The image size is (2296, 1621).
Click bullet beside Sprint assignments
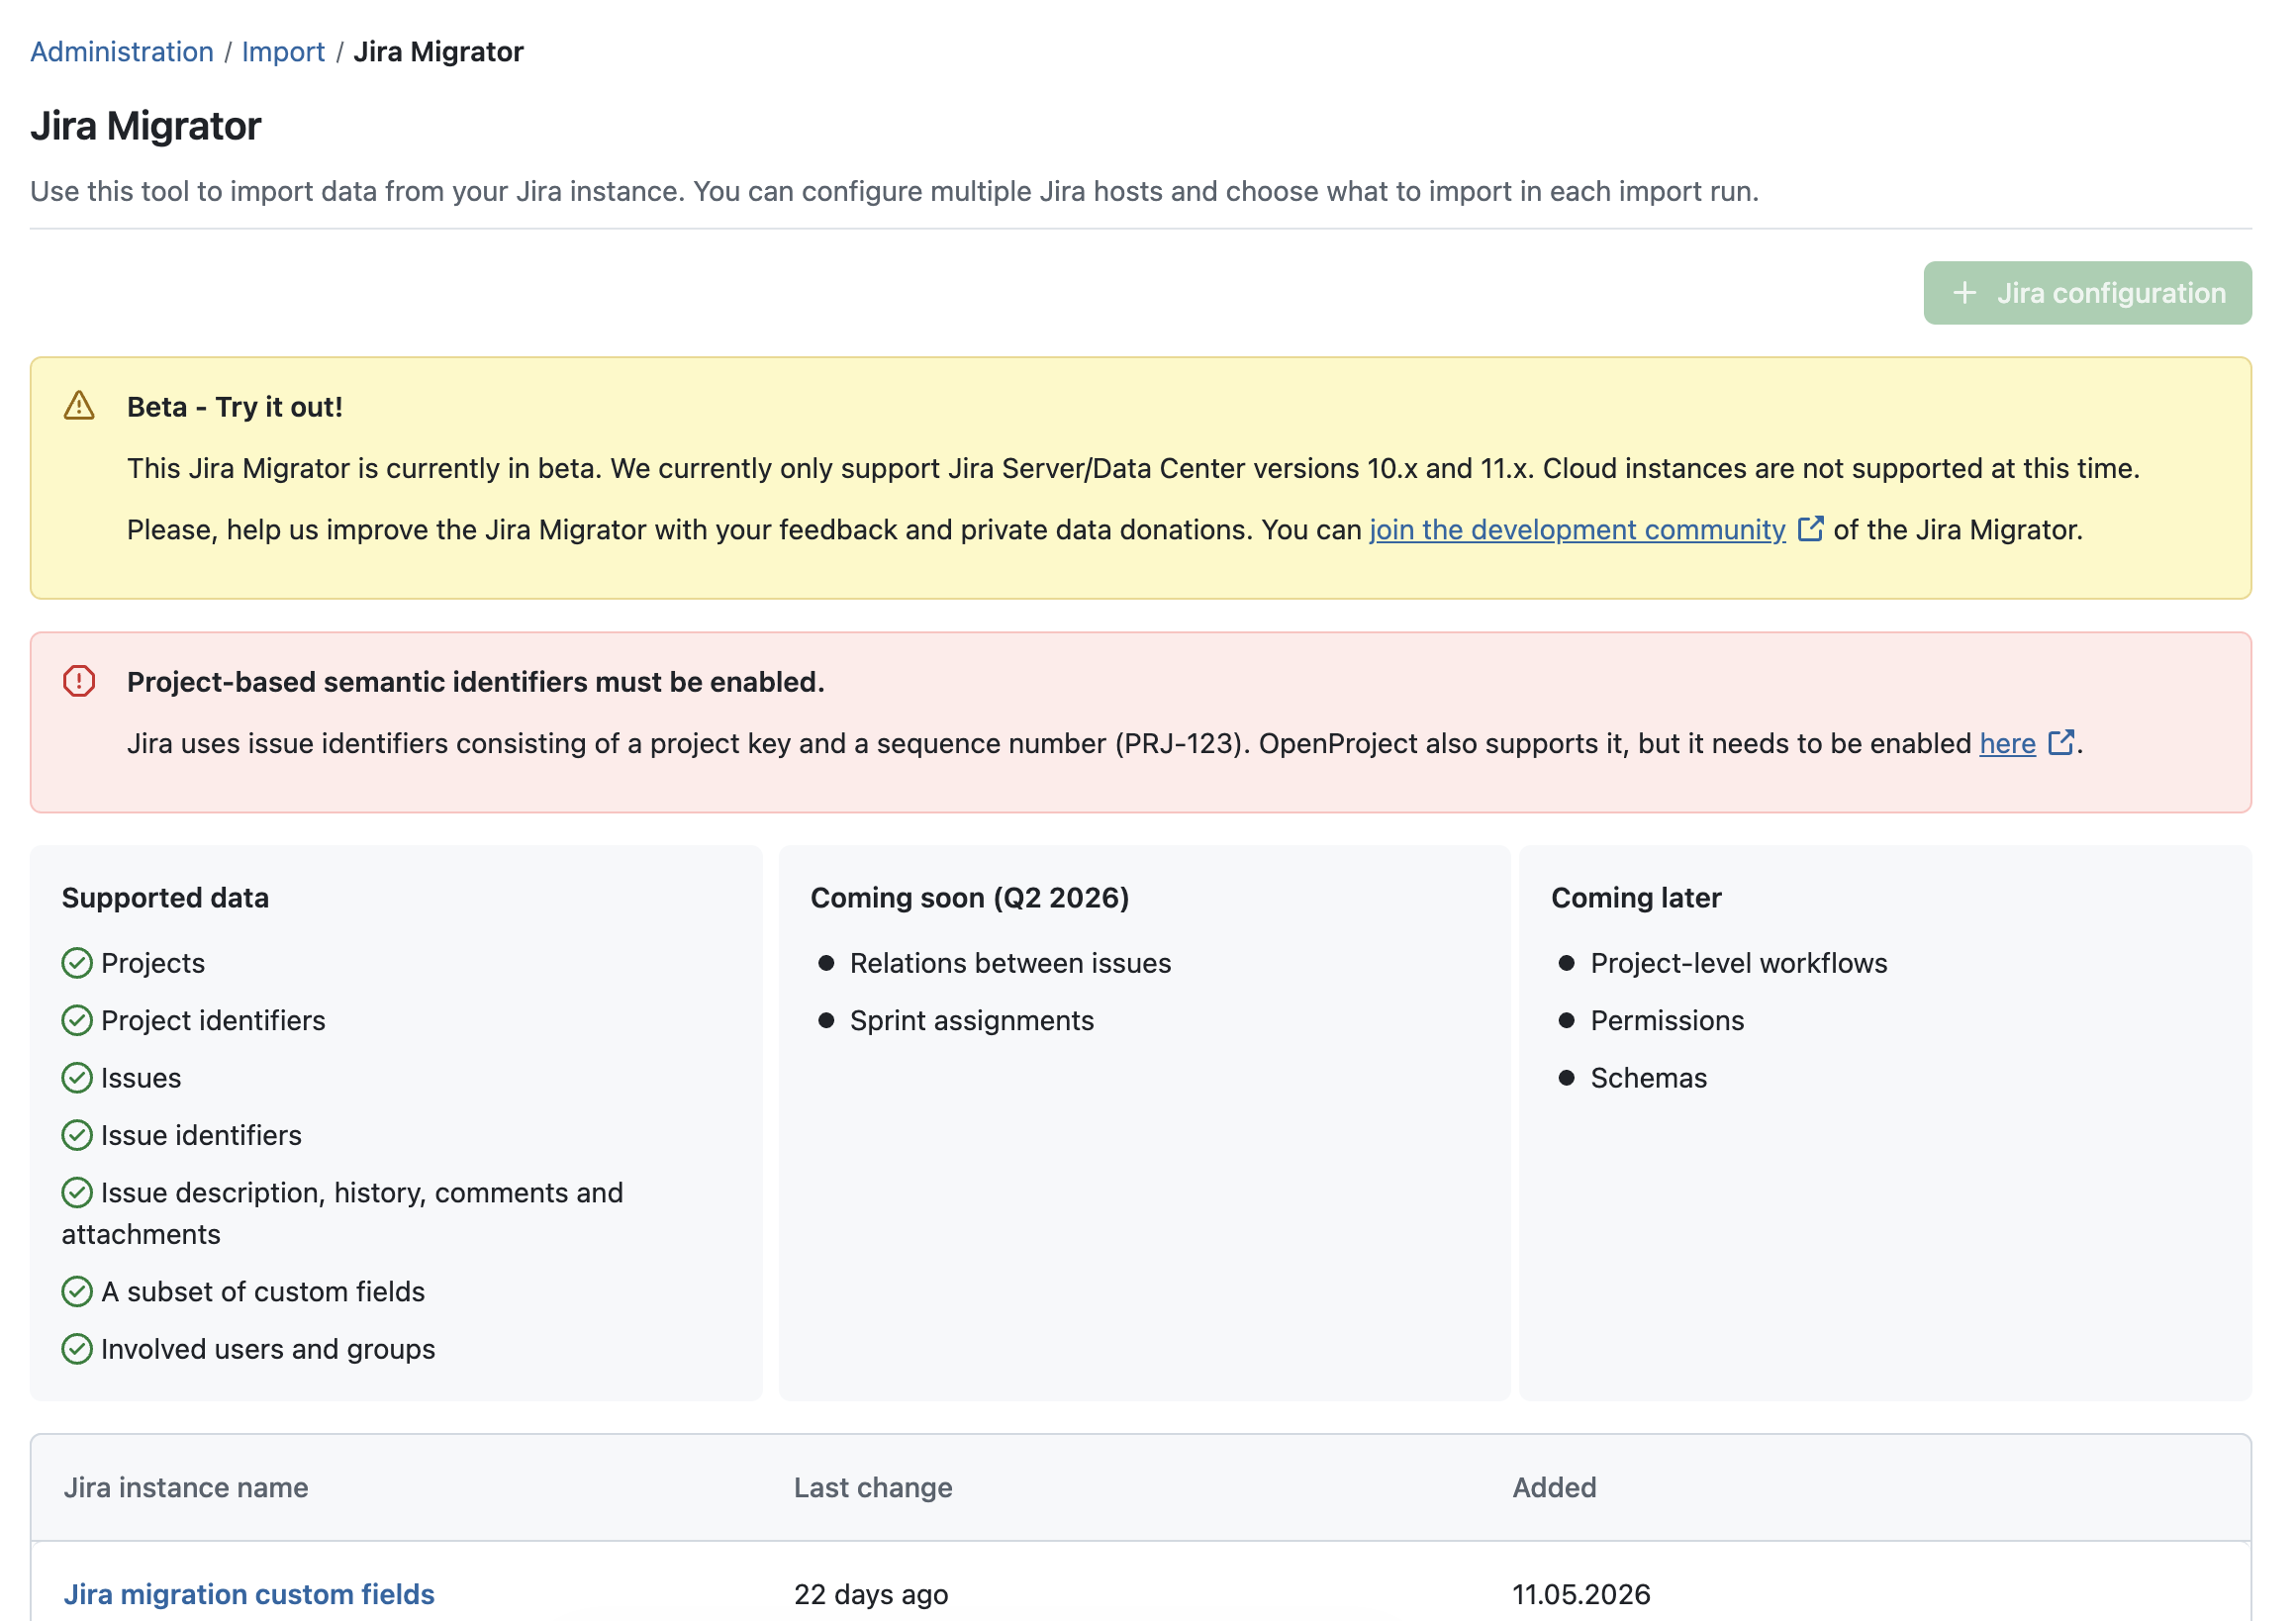pyautogui.click(x=826, y=1021)
